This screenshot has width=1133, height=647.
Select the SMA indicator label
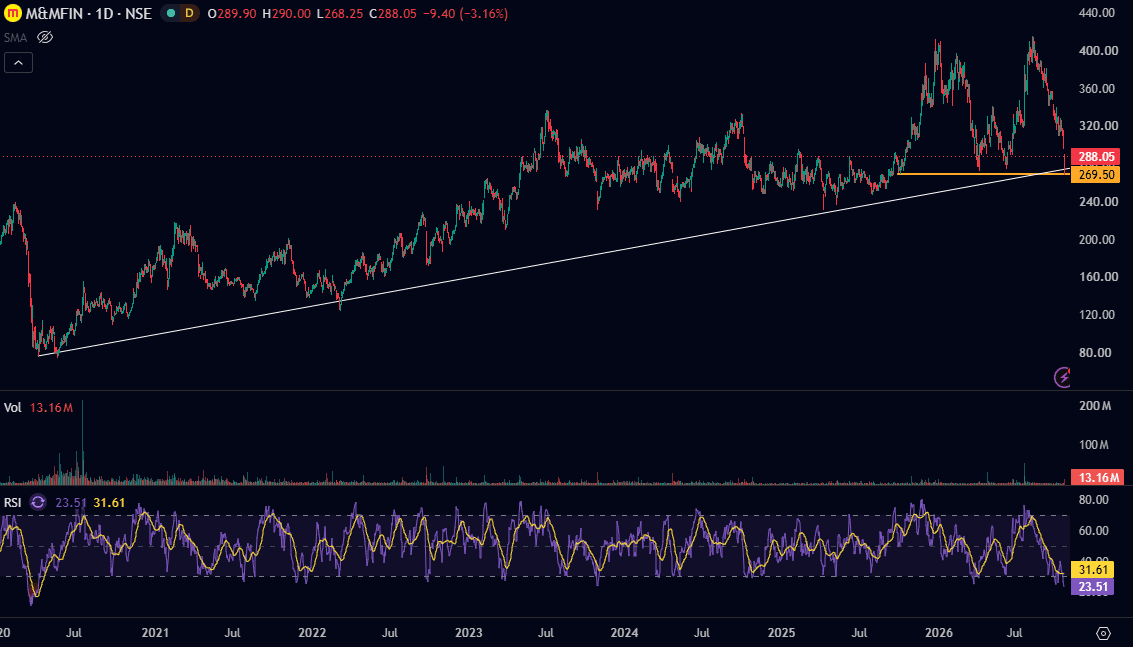click(15, 38)
